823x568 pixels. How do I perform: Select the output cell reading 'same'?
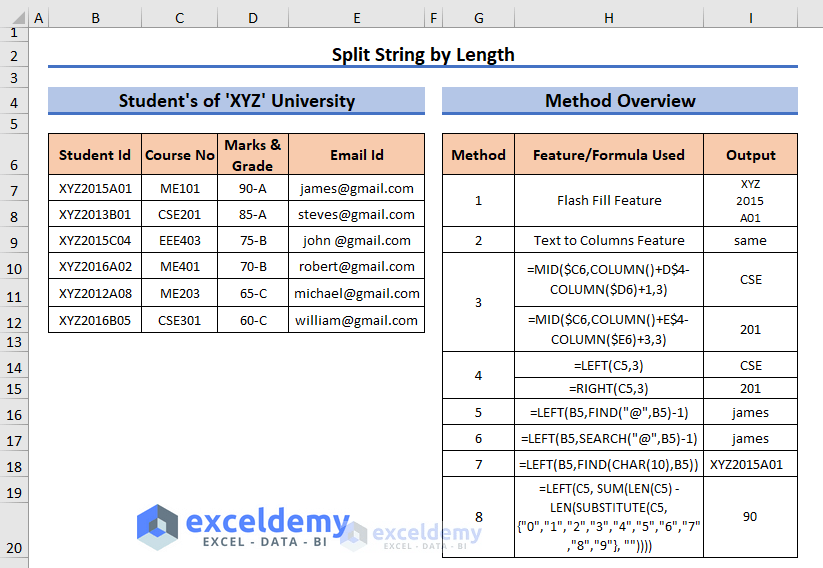tap(750, 240)
